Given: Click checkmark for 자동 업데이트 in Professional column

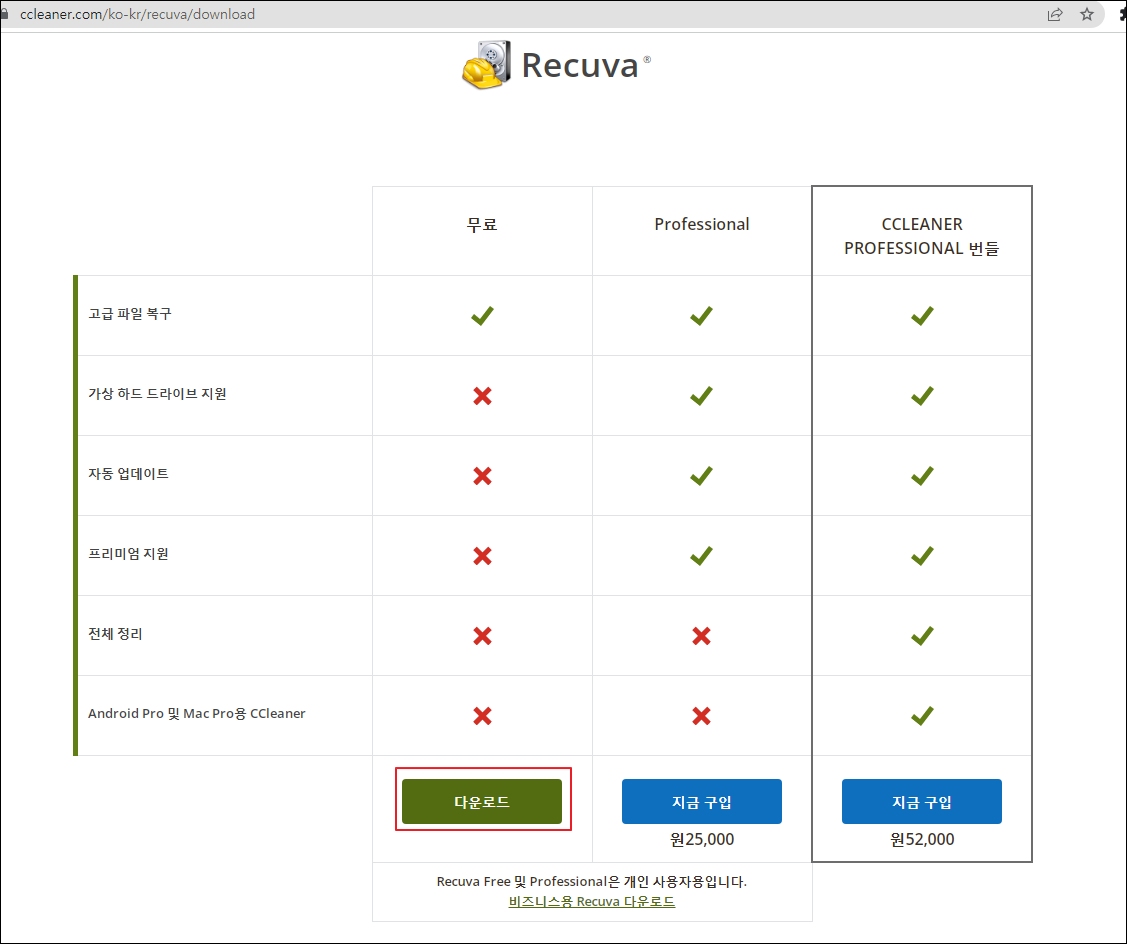Looking at the screenshot, I should (702, 475).
